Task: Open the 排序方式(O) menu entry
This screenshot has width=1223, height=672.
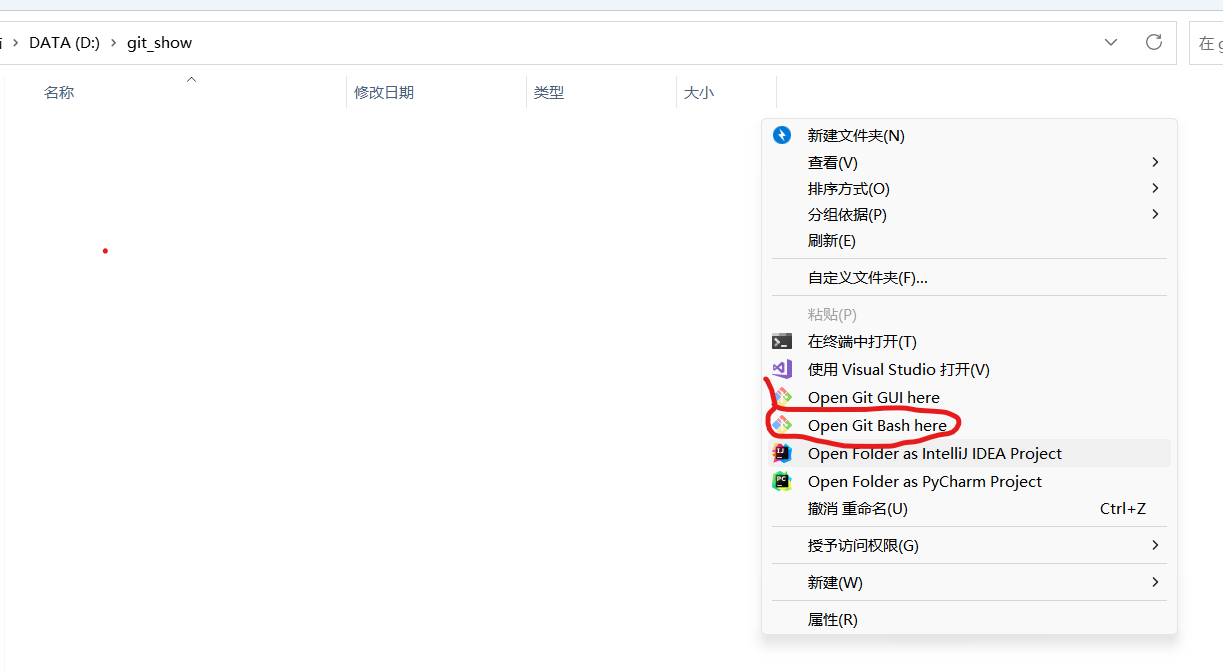Action: coord(969,188)
